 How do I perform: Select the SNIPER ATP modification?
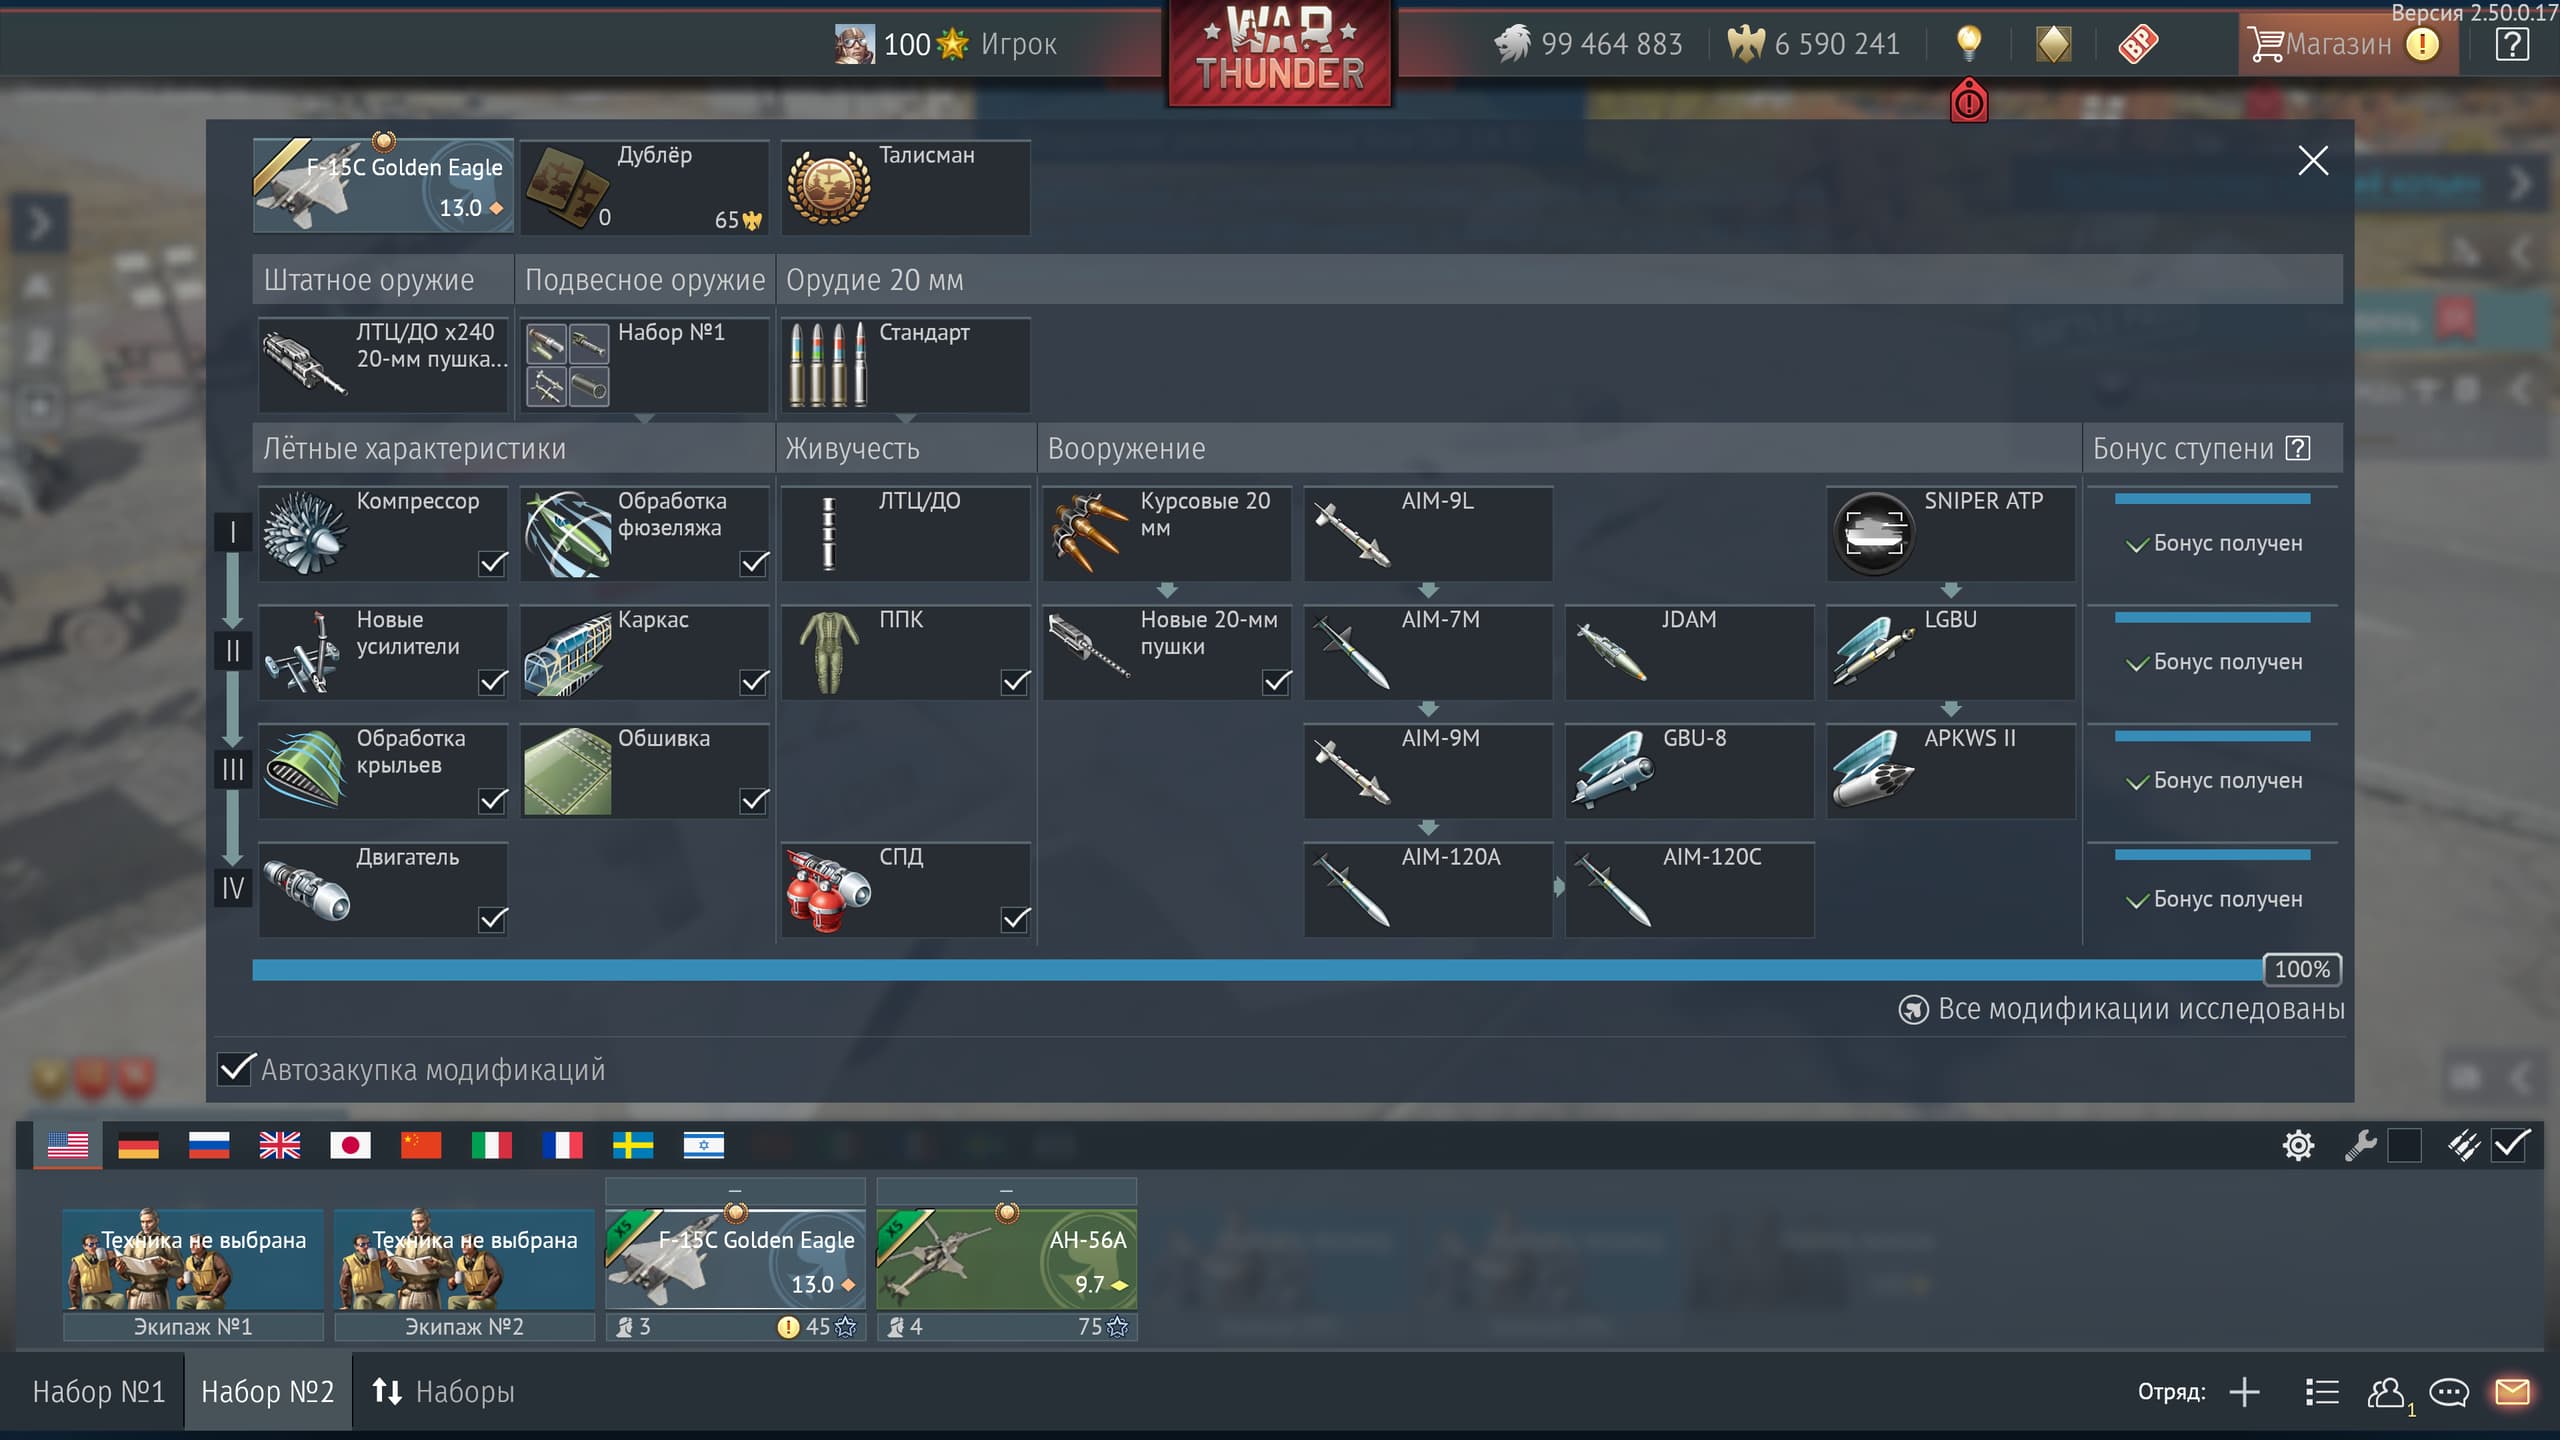tap(1950, 533)
